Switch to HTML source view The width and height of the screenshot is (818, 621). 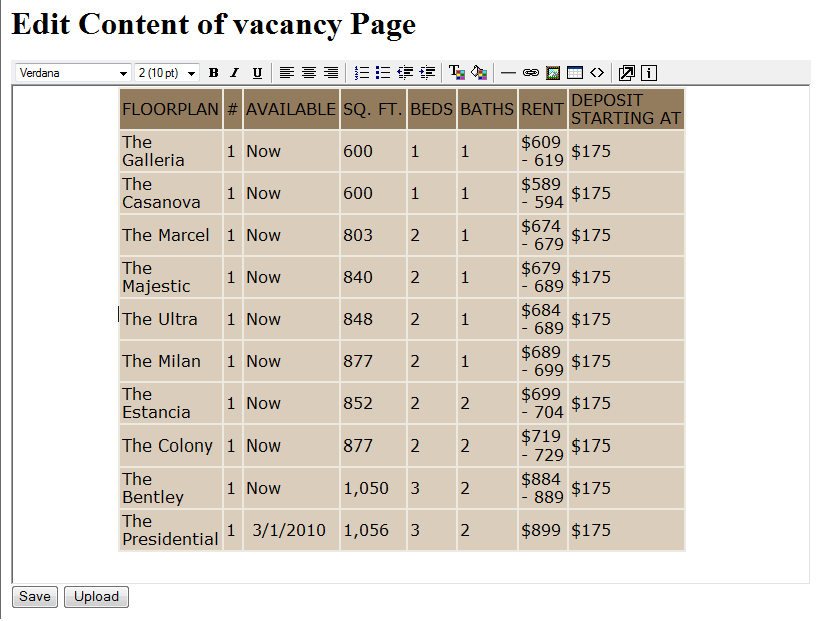click(597, 73)
